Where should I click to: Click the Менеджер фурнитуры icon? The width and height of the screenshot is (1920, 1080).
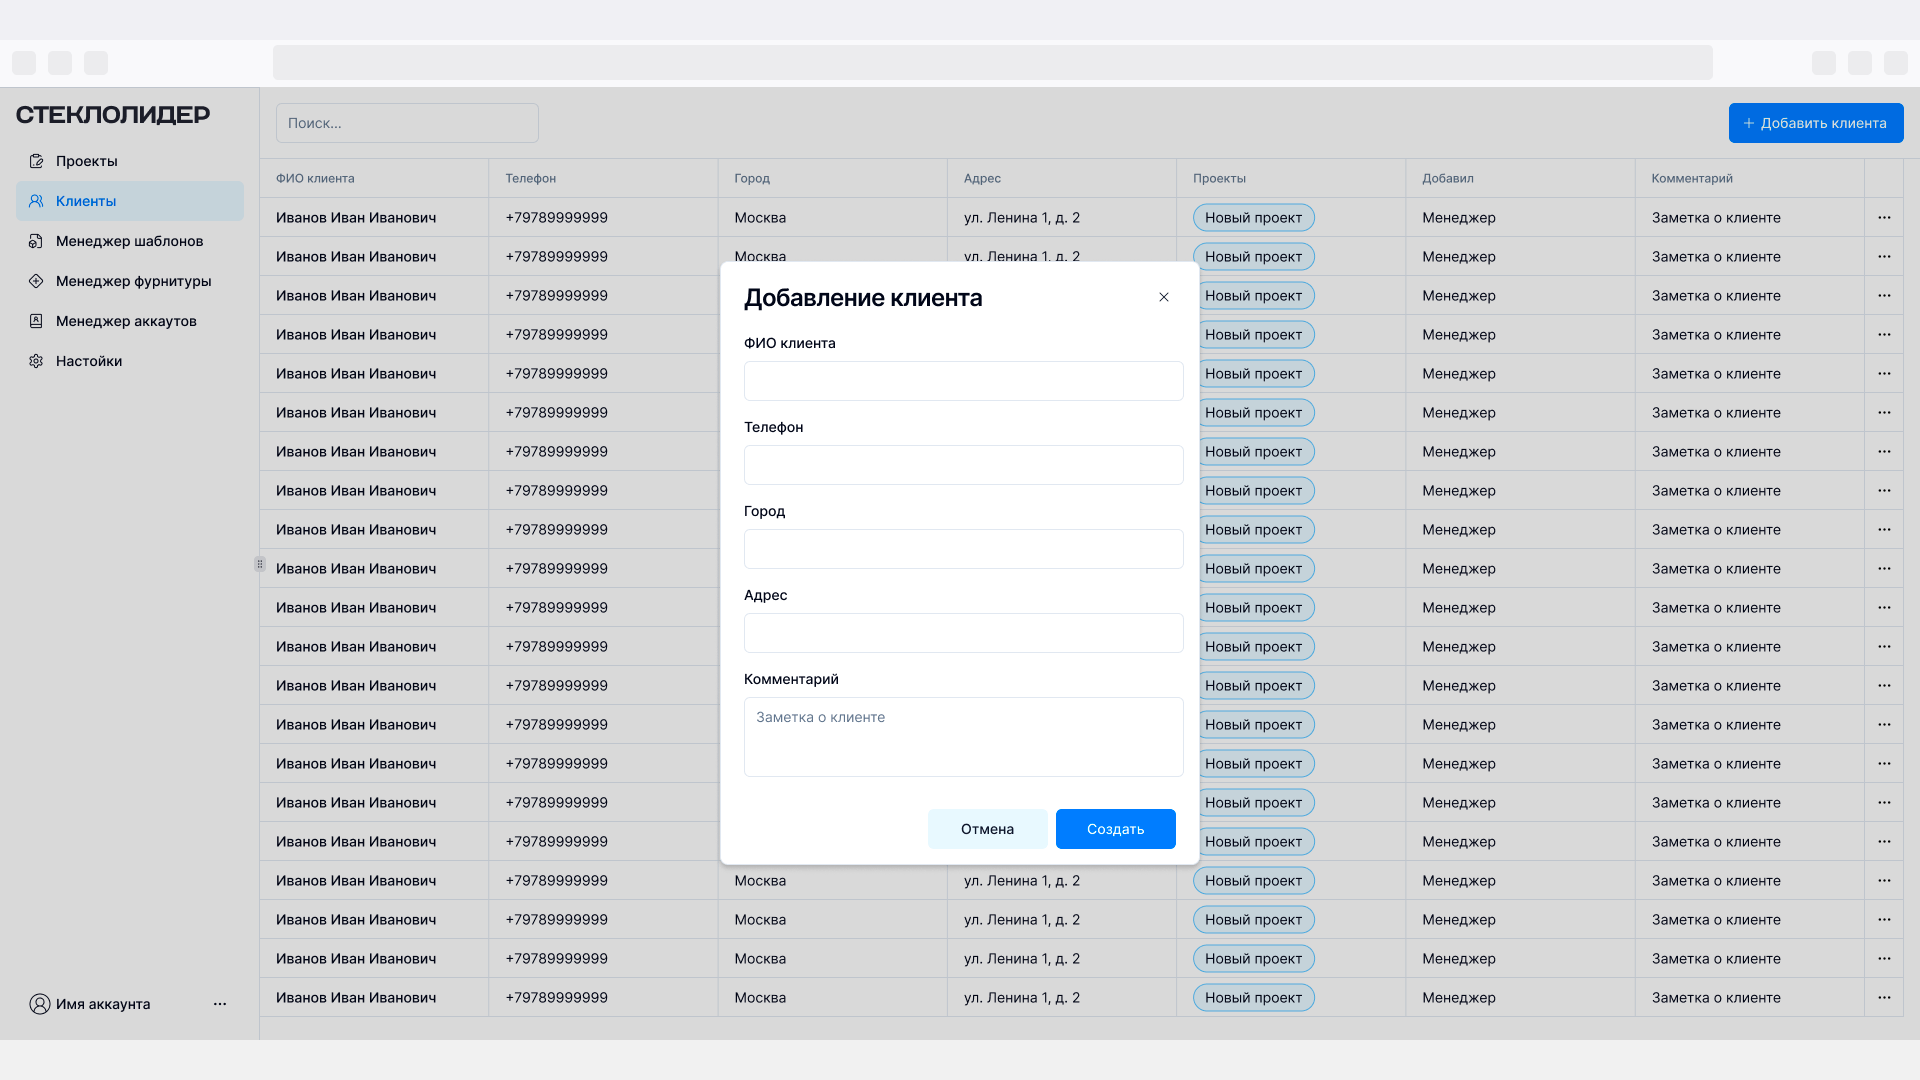coord(36,281)
